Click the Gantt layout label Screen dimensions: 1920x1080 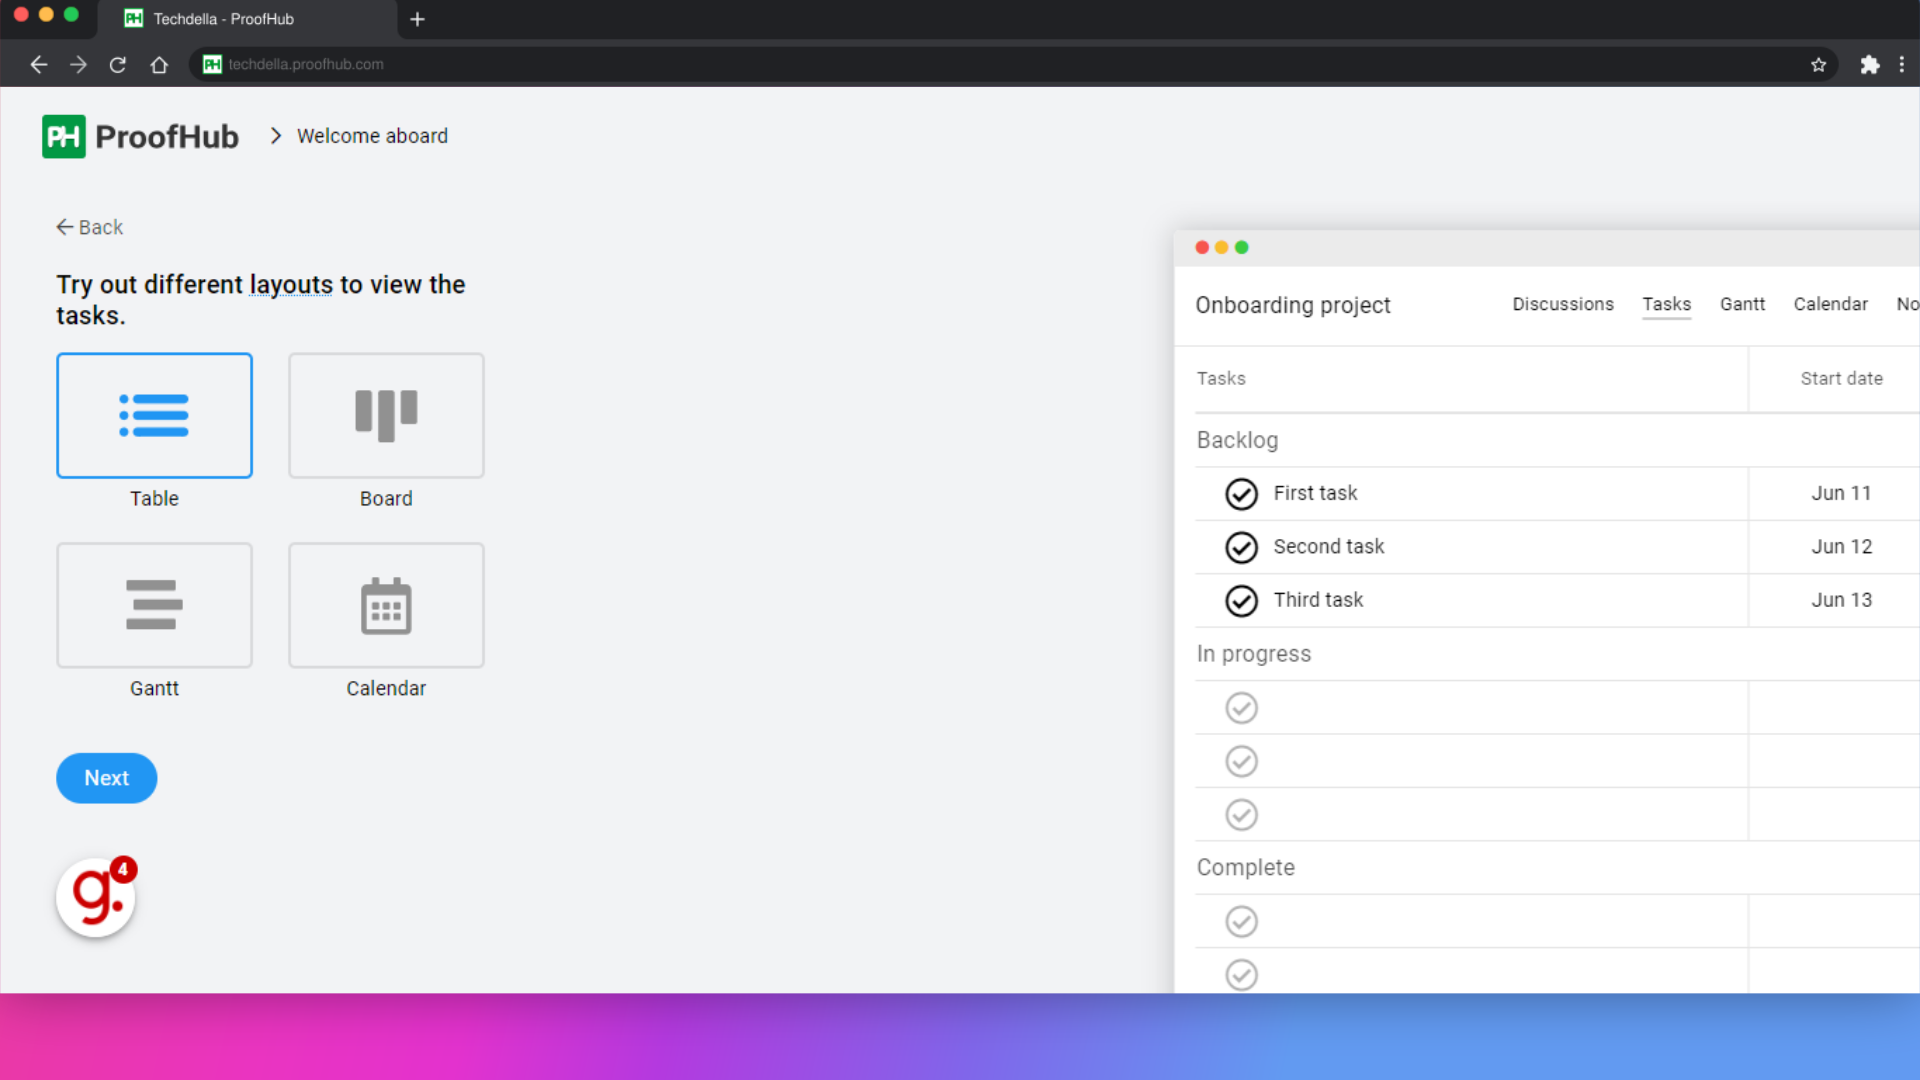[154, 688]
